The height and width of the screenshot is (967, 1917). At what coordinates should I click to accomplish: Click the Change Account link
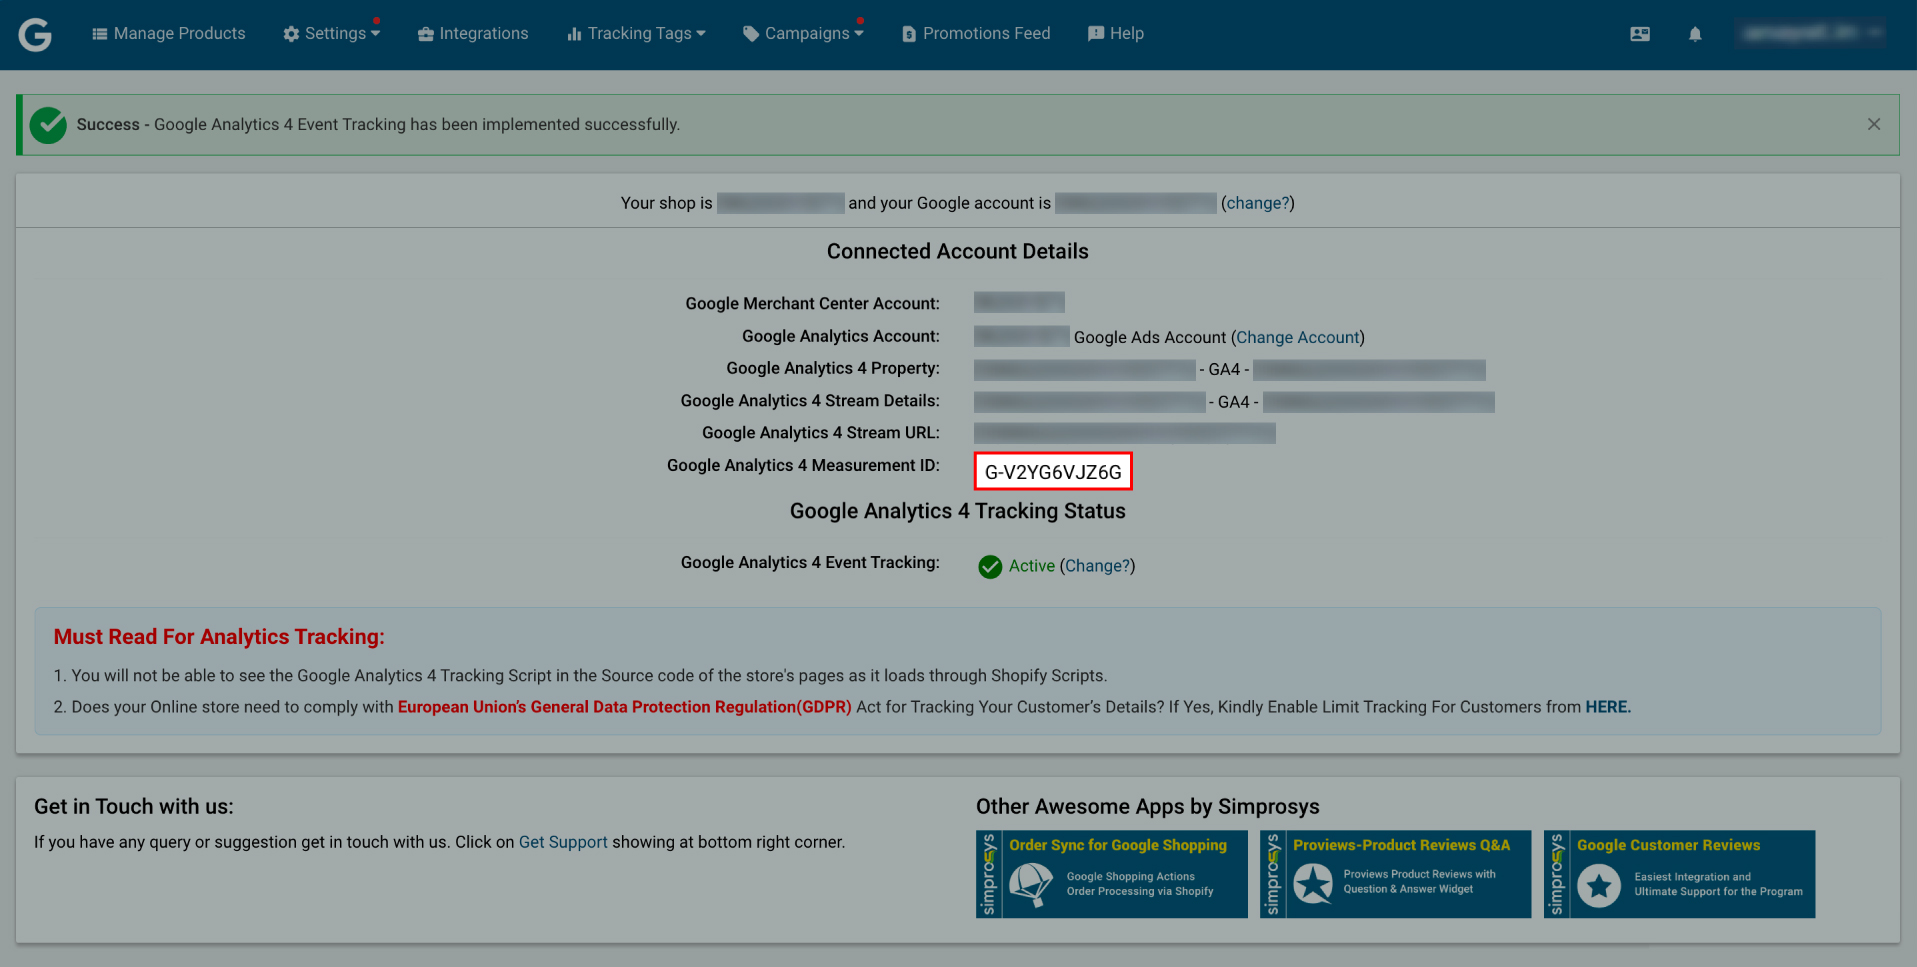(x=1298, y=338)
